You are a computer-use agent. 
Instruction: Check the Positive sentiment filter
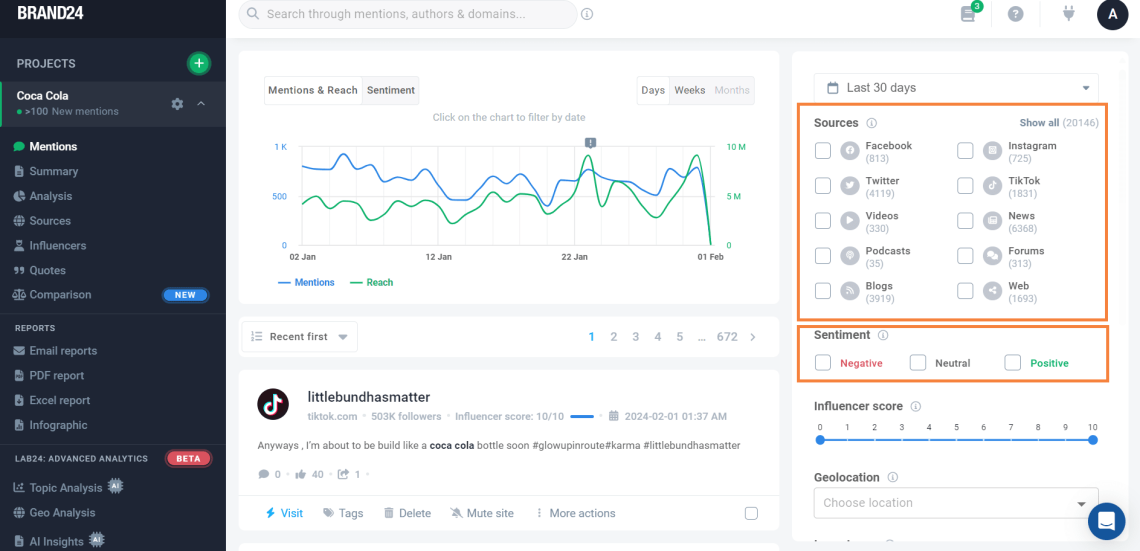tap(1013, 362)
